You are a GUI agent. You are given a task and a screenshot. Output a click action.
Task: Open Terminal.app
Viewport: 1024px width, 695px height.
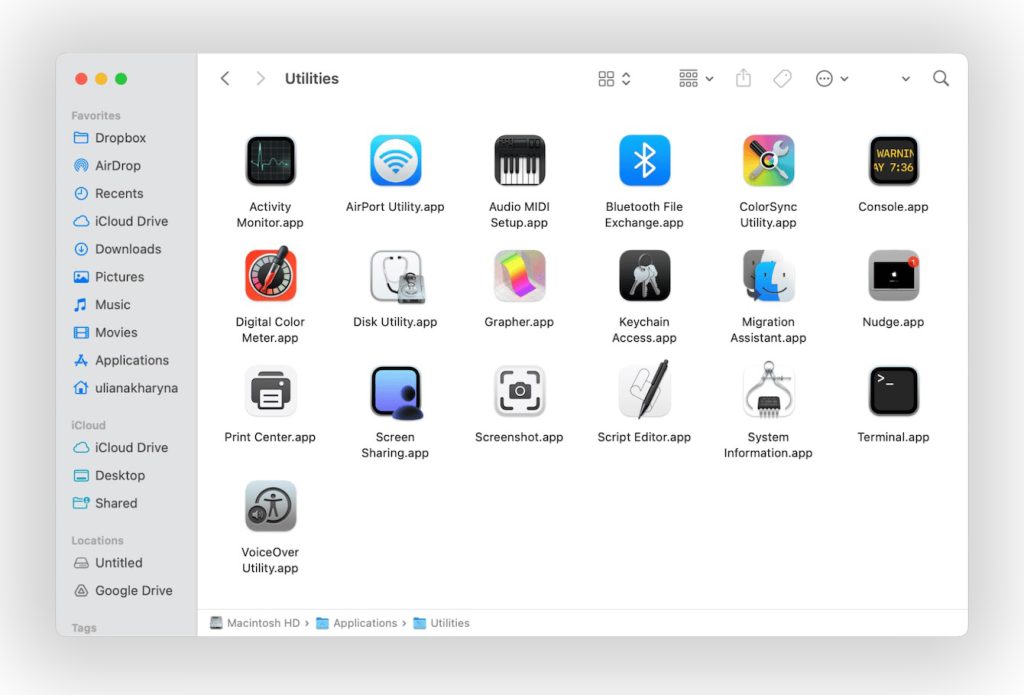[893, 391]
